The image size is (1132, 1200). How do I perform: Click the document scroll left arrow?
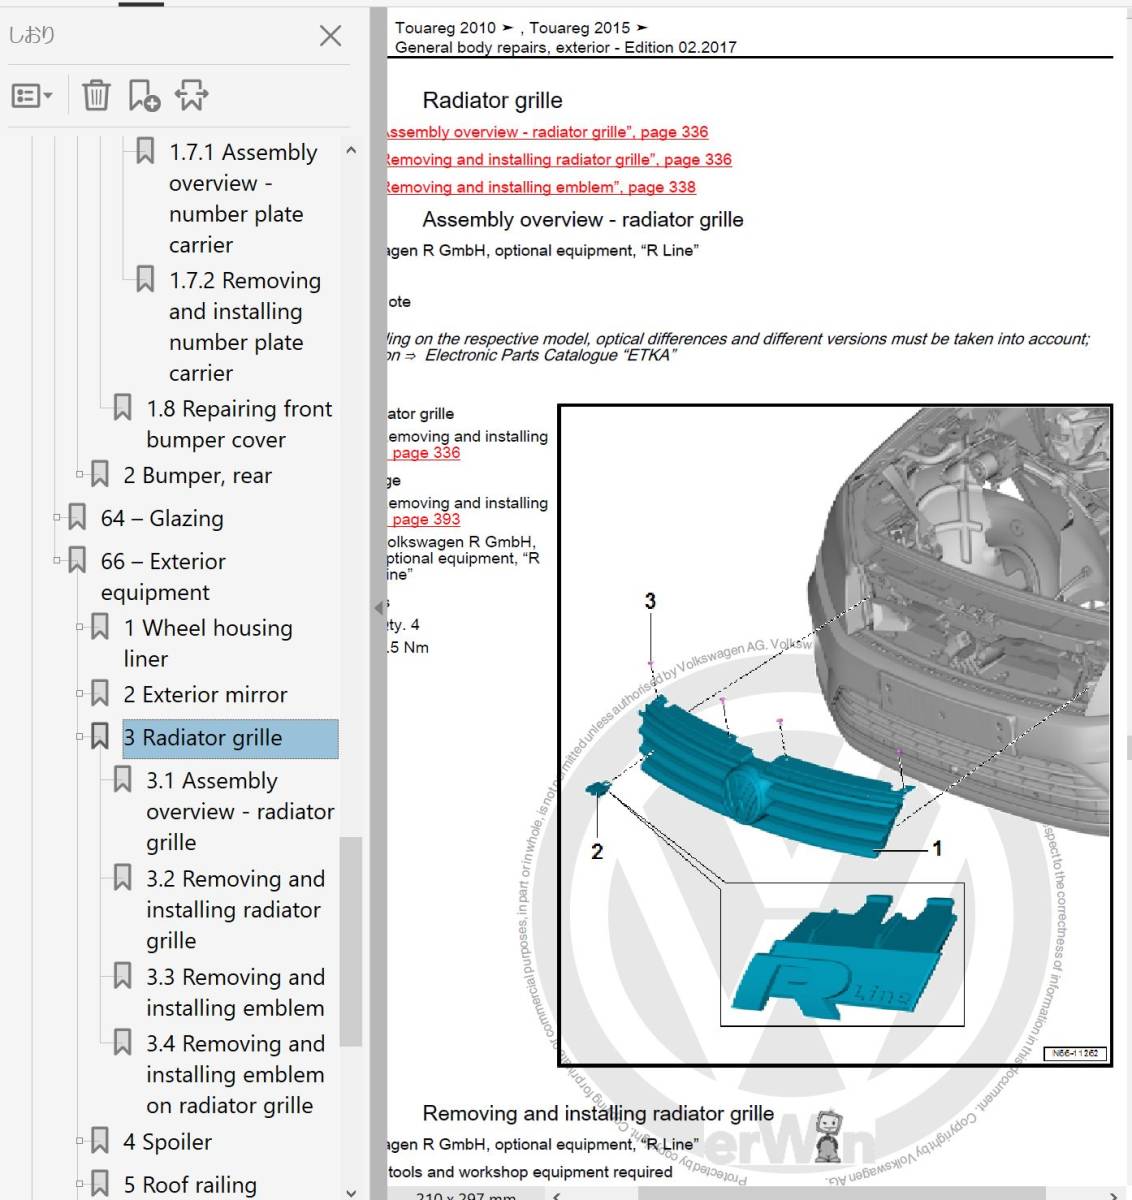tap(557, 1194)
